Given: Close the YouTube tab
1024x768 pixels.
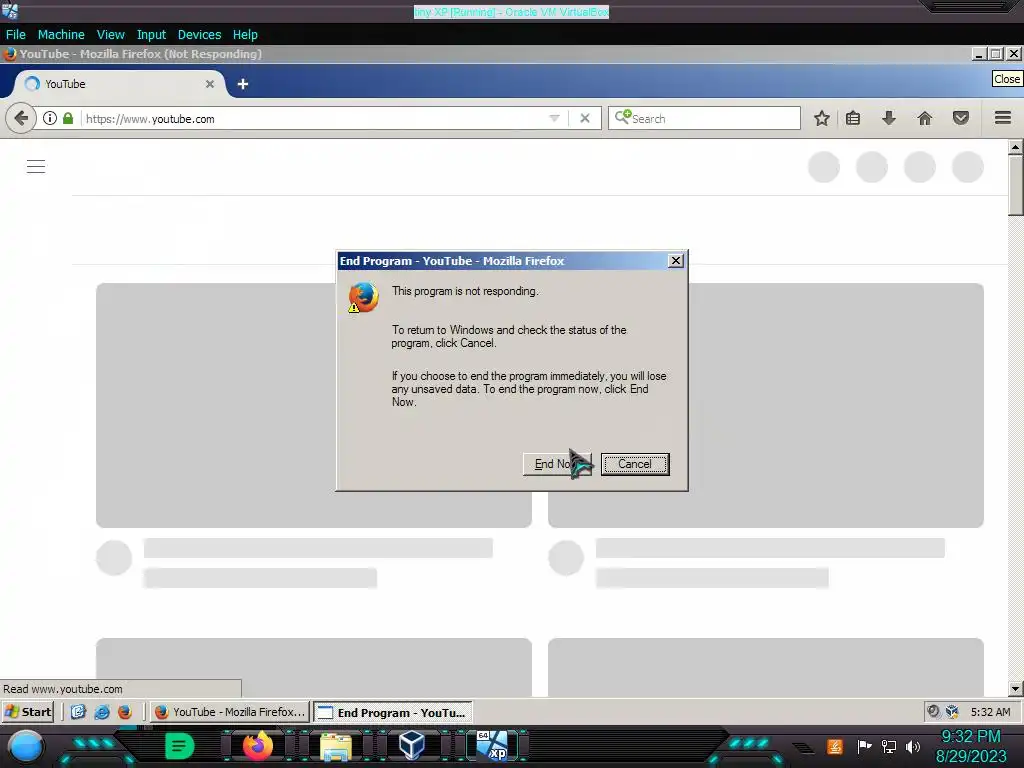Looking at the screenshot, I should tap(210, 84).
